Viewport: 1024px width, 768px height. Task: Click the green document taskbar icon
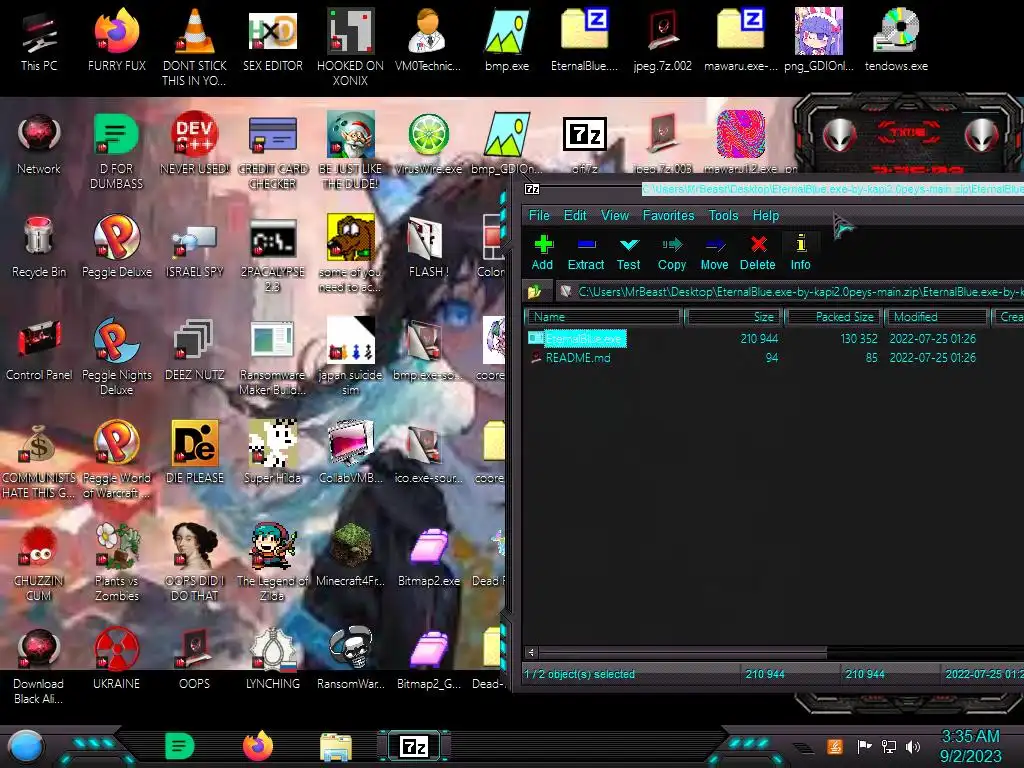tap(180, 746)
